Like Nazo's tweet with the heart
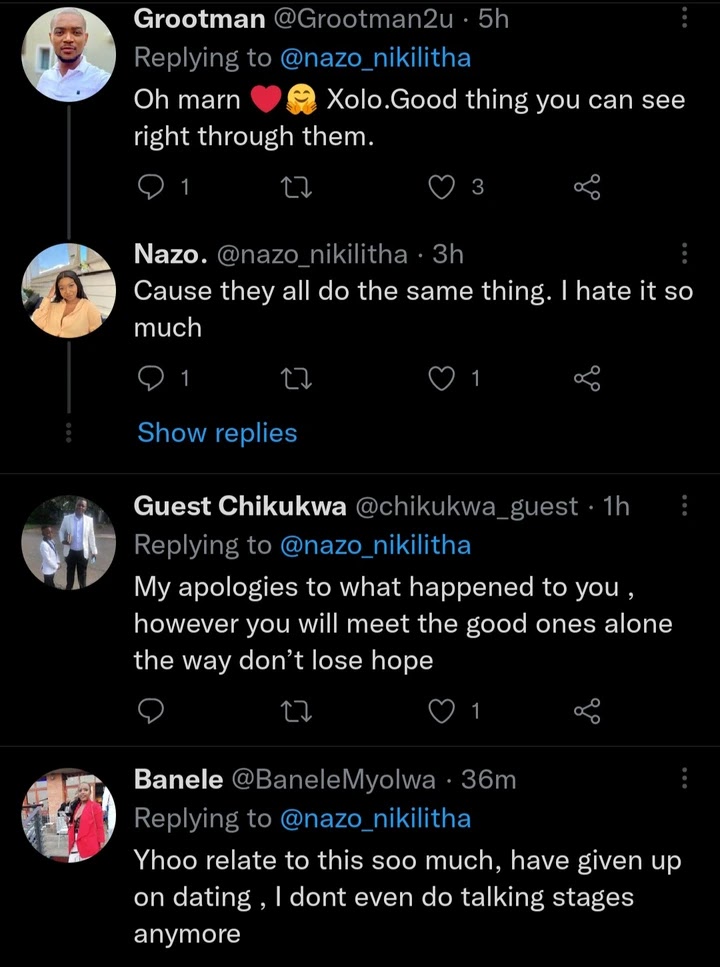This screenshot has width=720, height=967. point(441,378)
